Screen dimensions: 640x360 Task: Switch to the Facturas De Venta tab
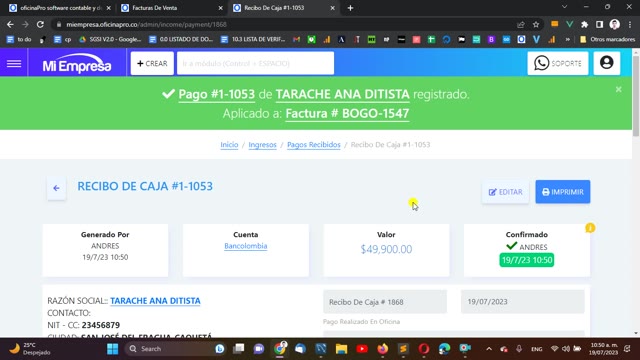tap(171, 8)
